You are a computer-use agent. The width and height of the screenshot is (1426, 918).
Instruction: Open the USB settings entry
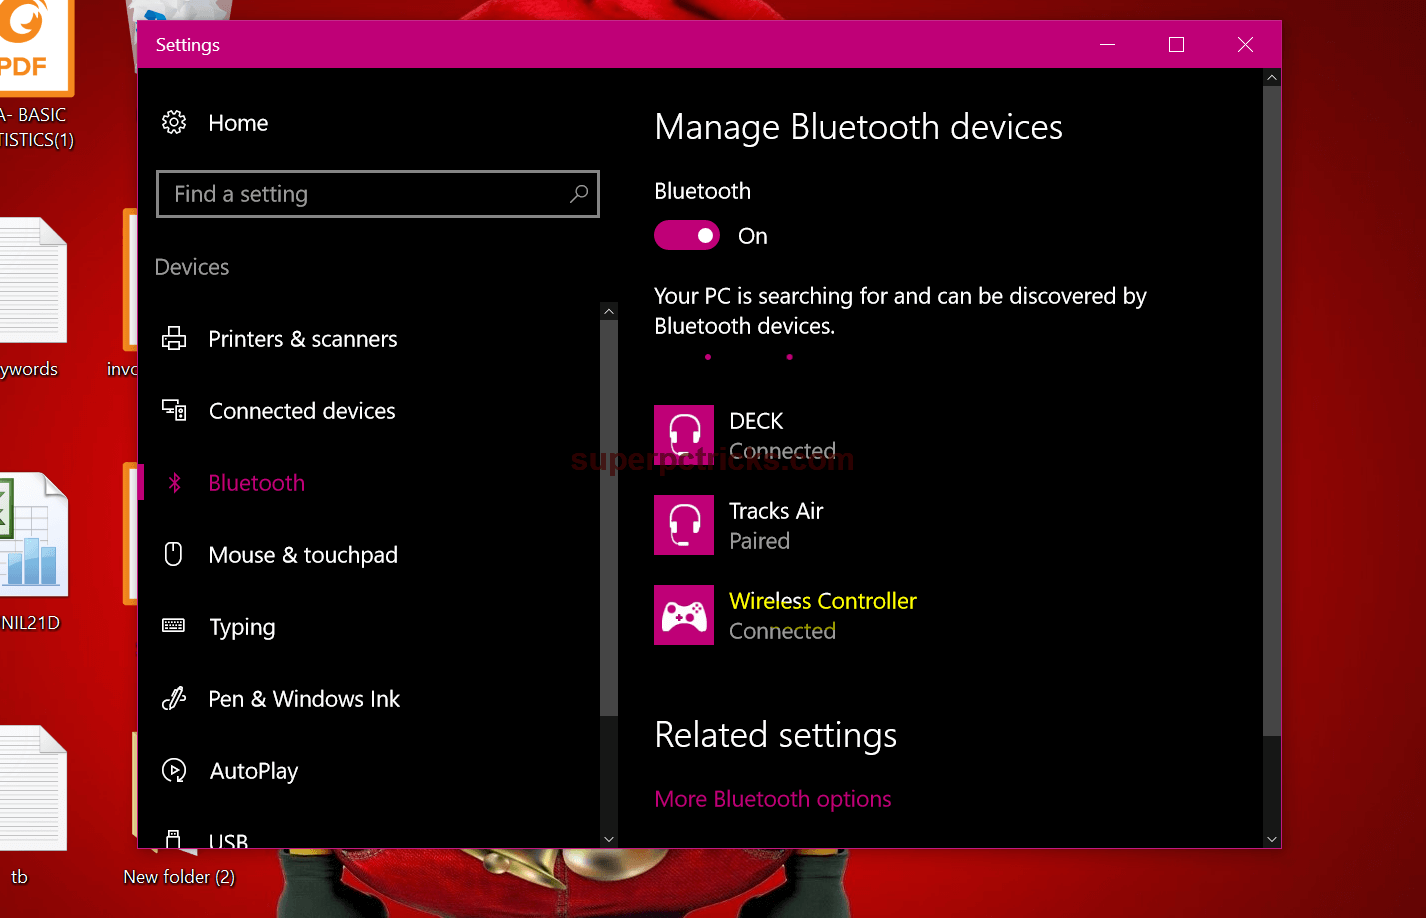228,838
